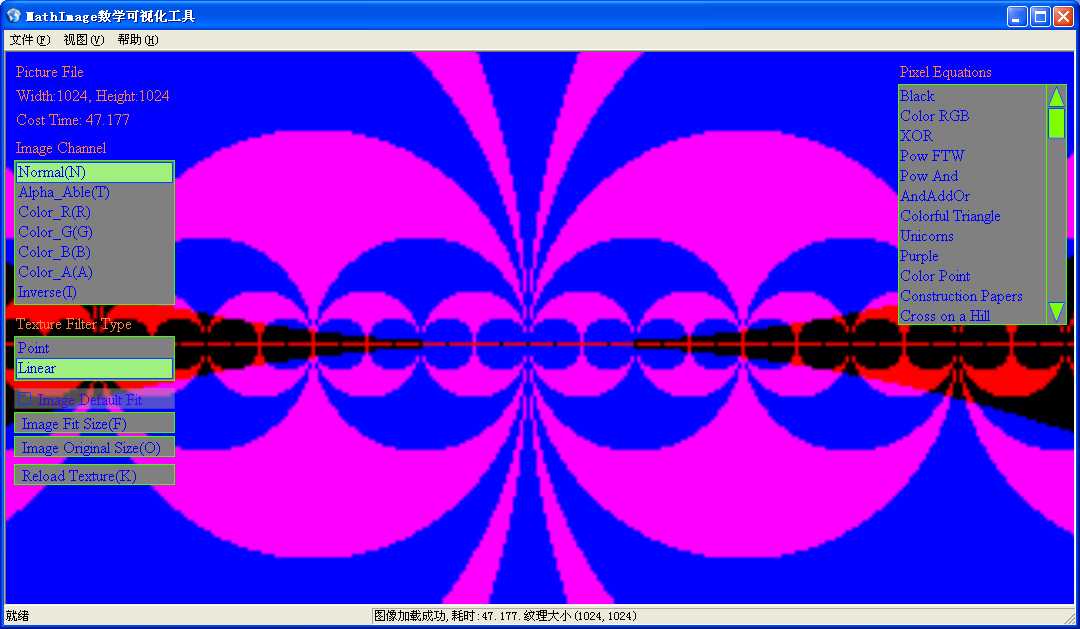
Task: Select the Color RGB pixel equation
Action: pyautogui.click(x=972, y=116)
